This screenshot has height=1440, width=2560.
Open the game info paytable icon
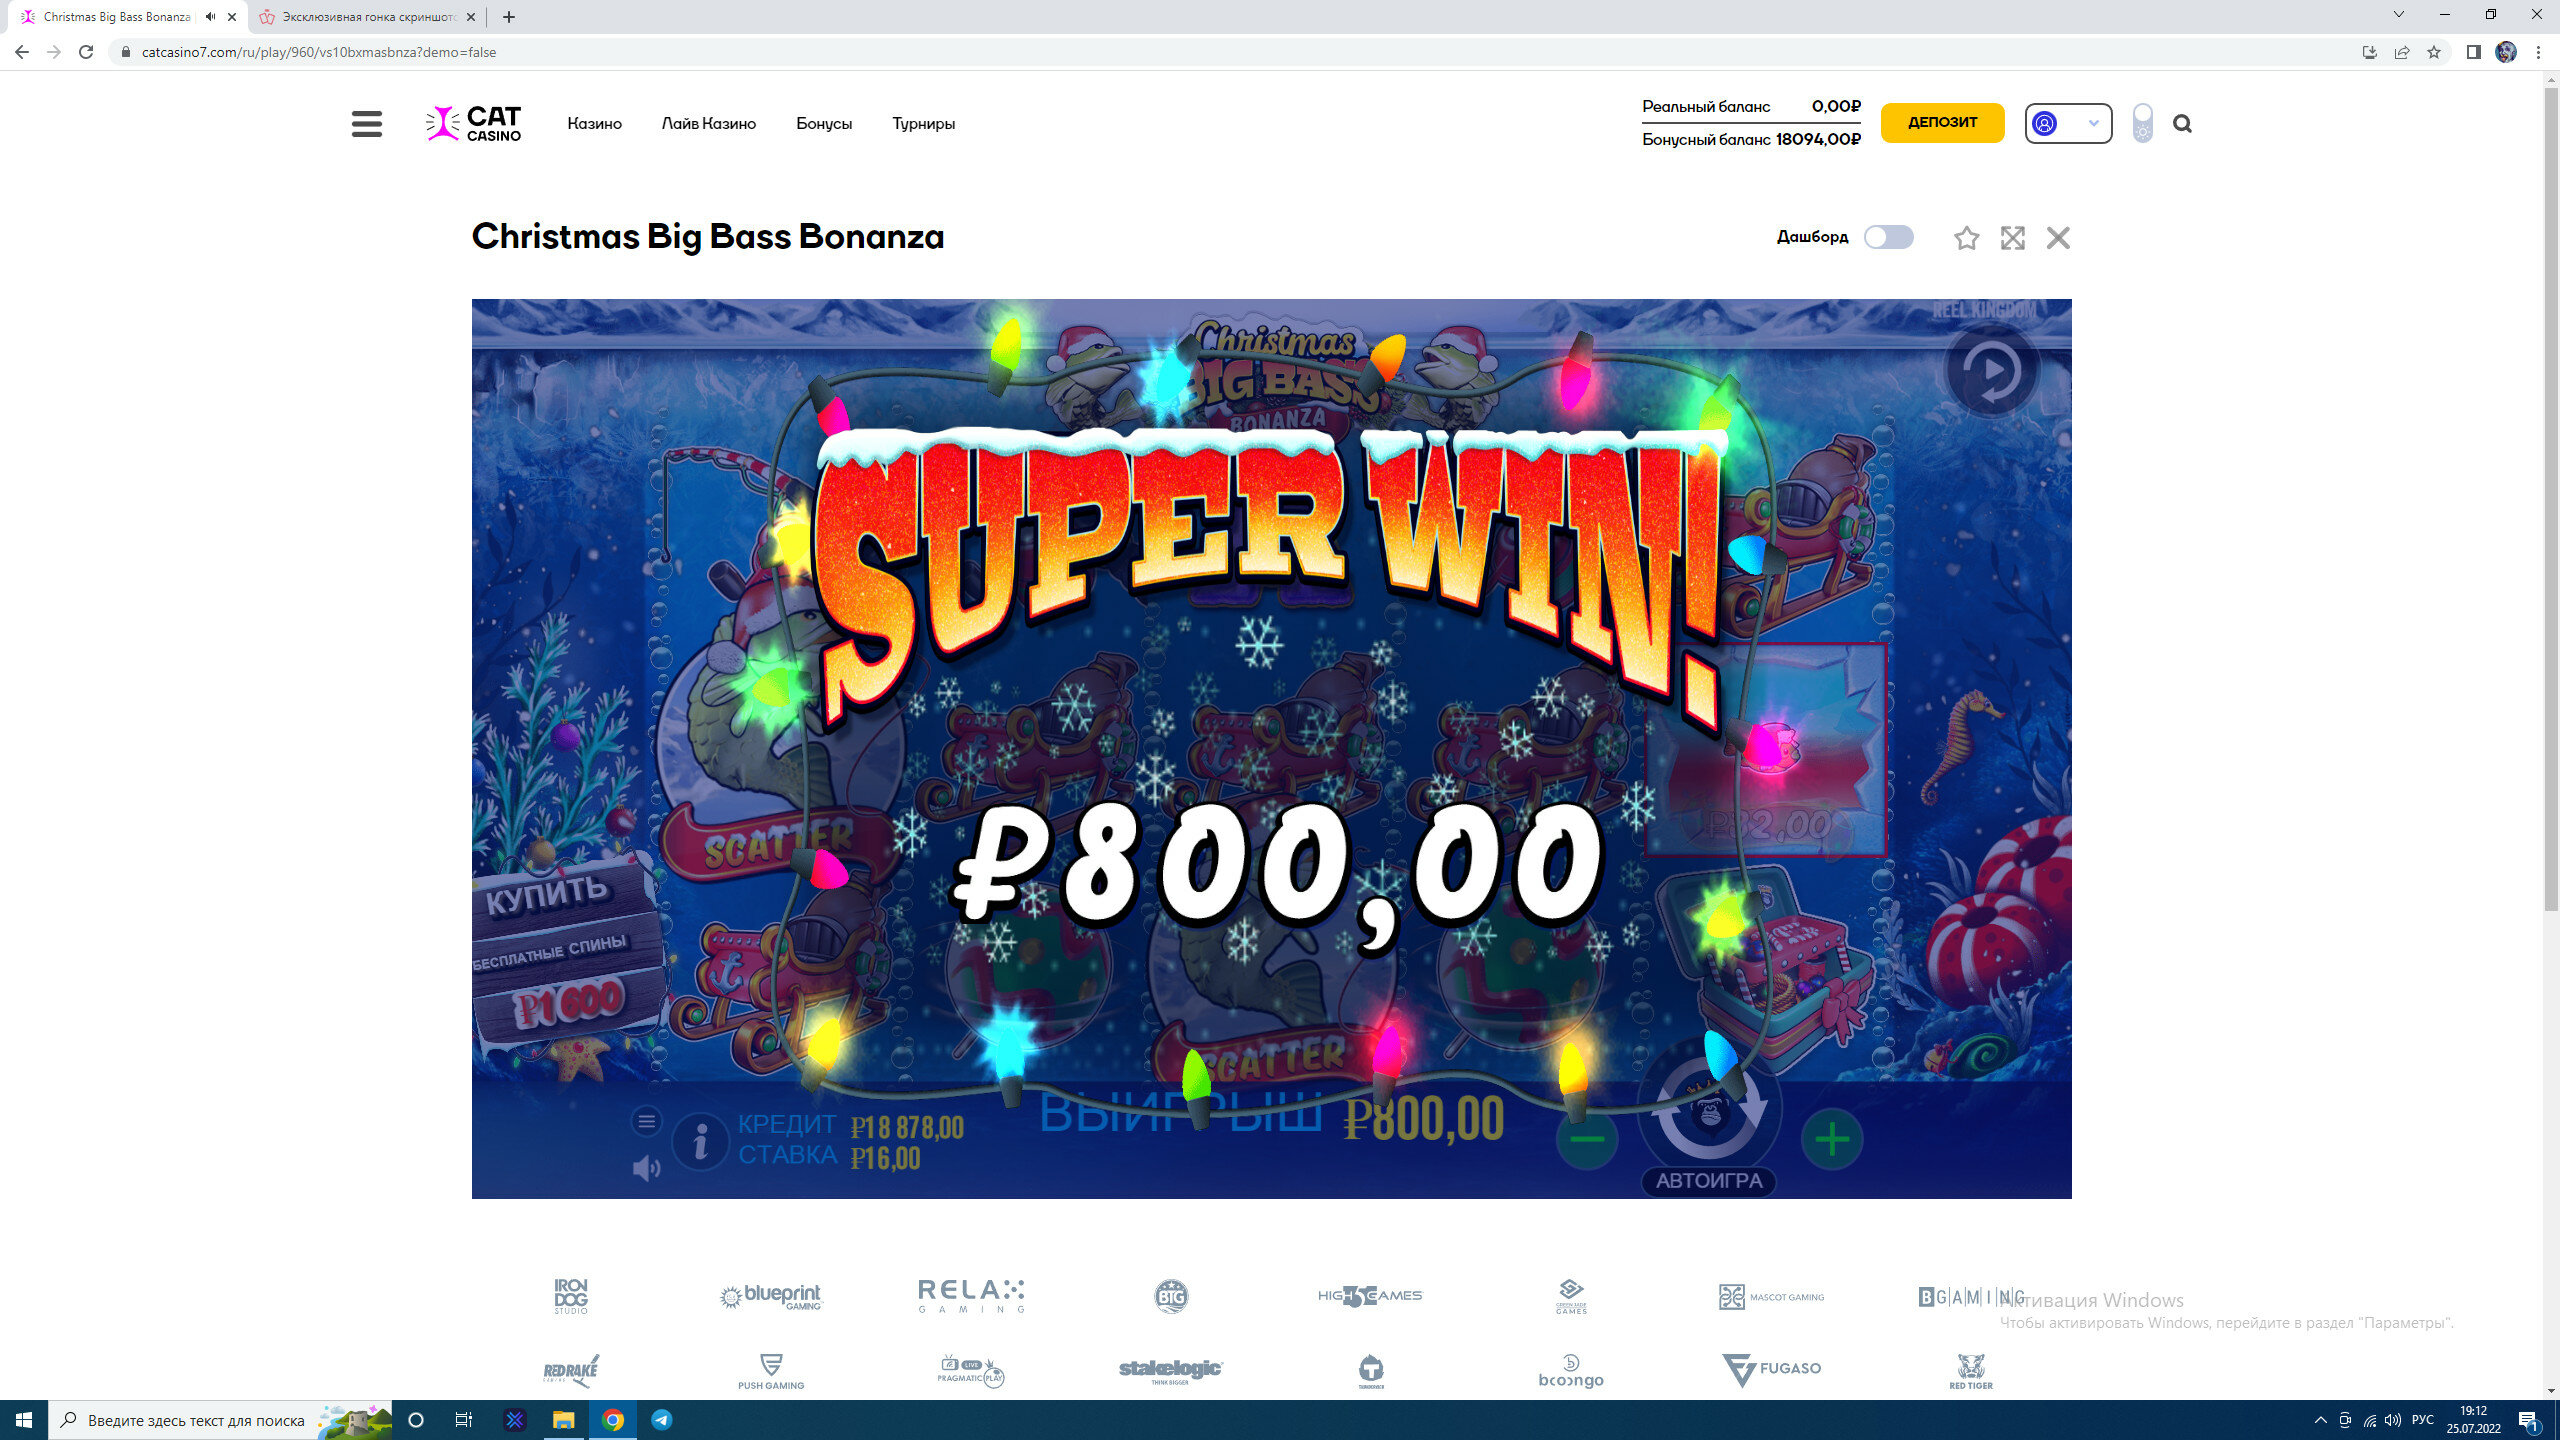pos(700,1141)
